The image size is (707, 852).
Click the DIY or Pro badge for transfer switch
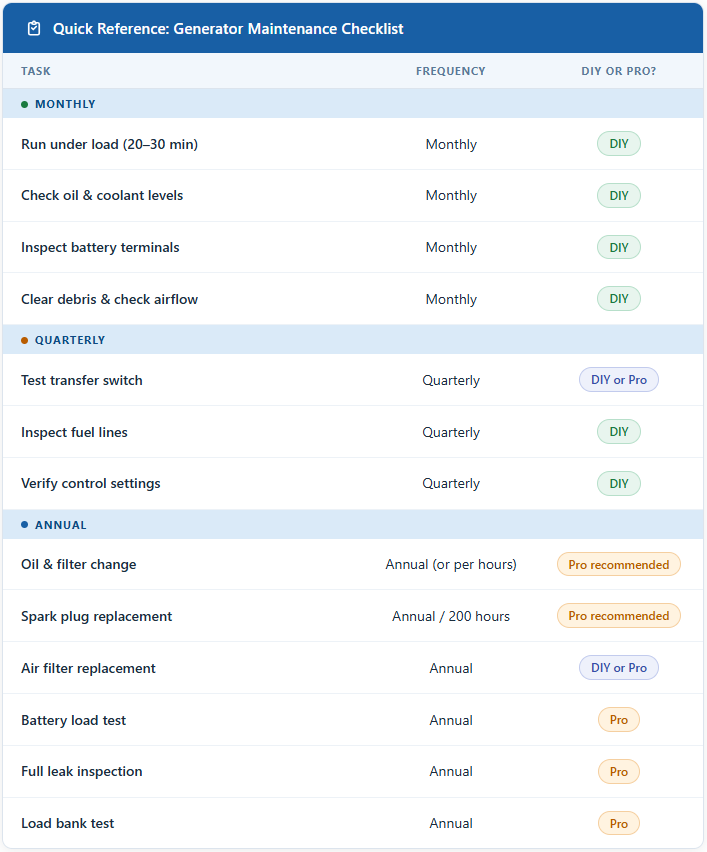(x=618, y=380)
